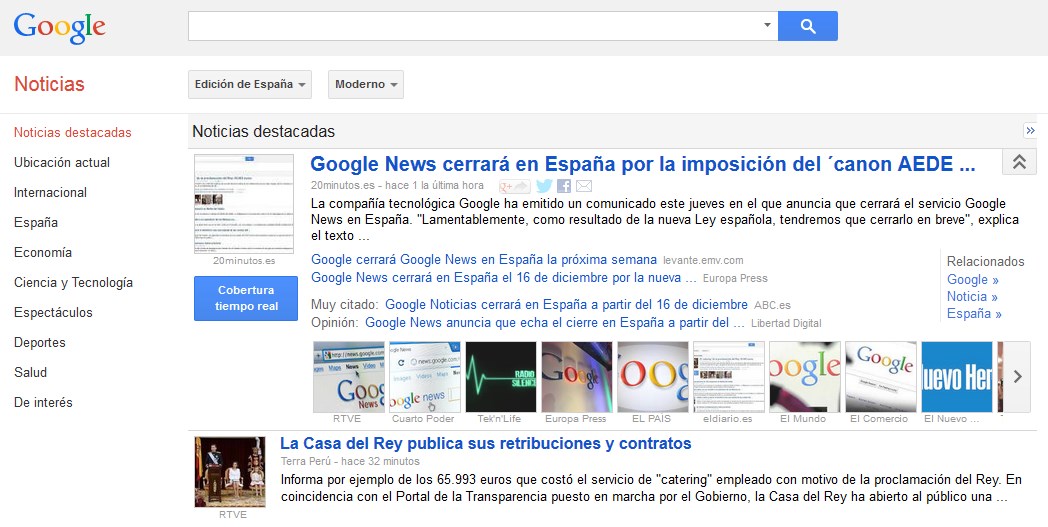Open the De interés section
This screenshot has height=527, width=1048.
[43, 403]
